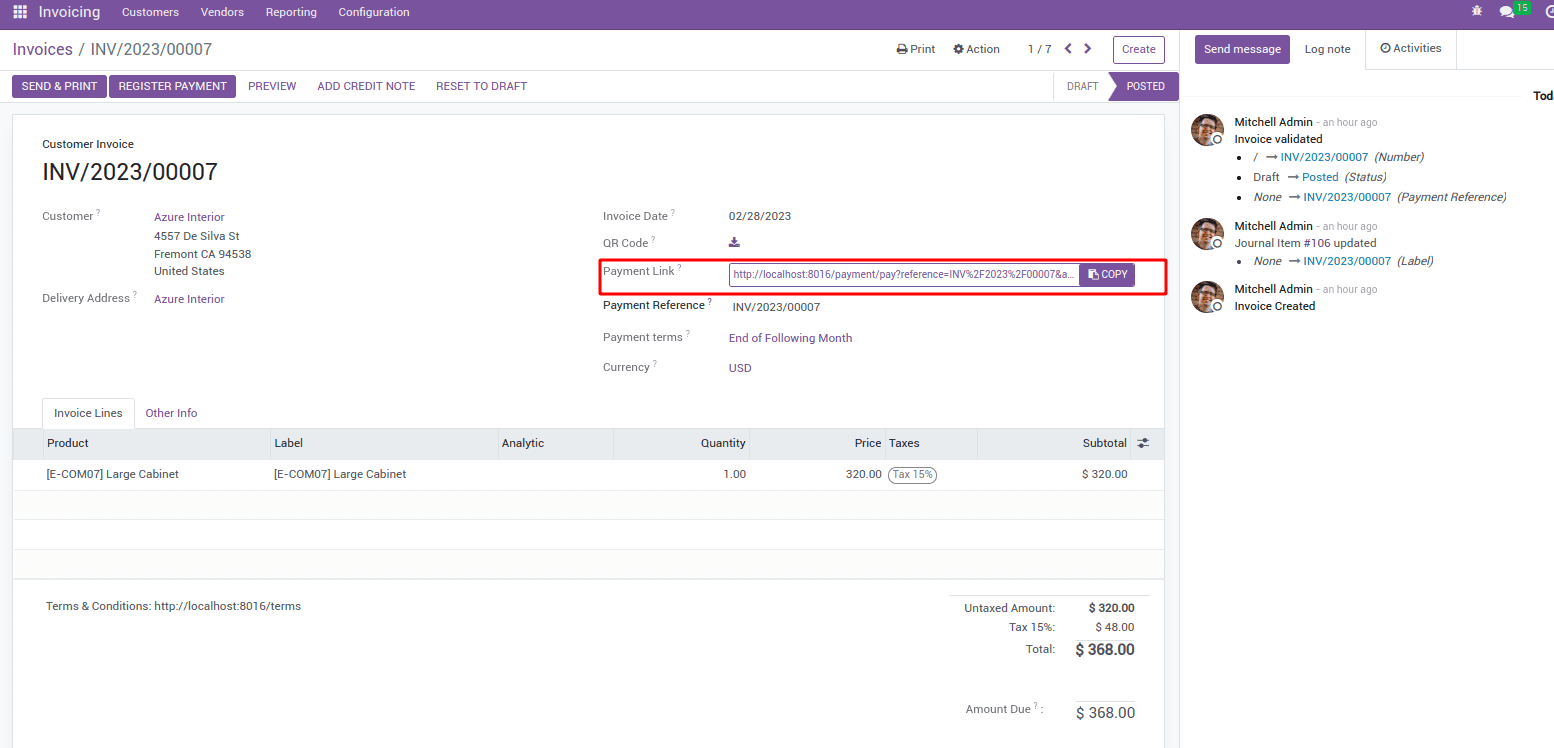Image resolution: width=1554 pixels, height=748 pixels.
Task: Open optional columns via the sliders icon
Action: pyautogui.click(x=1143, y=443)
